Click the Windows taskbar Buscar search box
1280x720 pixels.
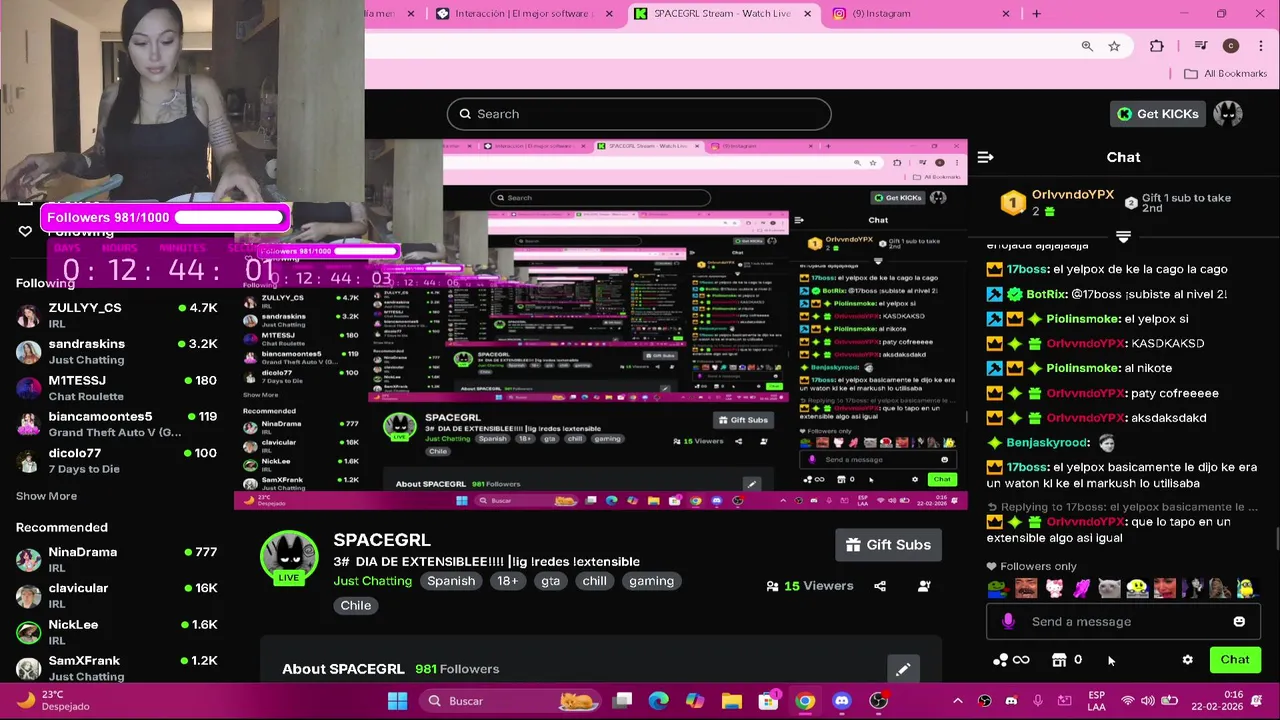click(508, 701)
